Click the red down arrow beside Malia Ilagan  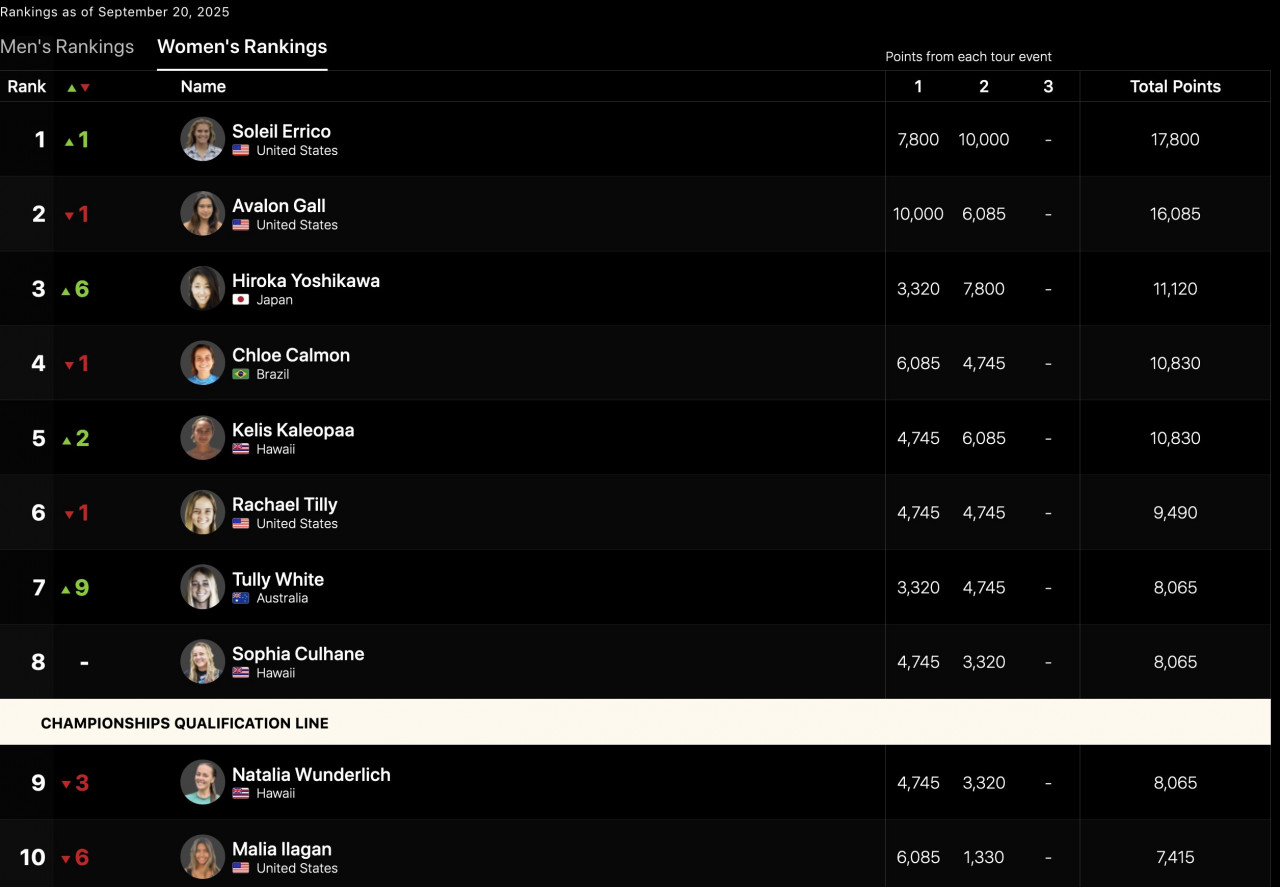tap(66, 859)
